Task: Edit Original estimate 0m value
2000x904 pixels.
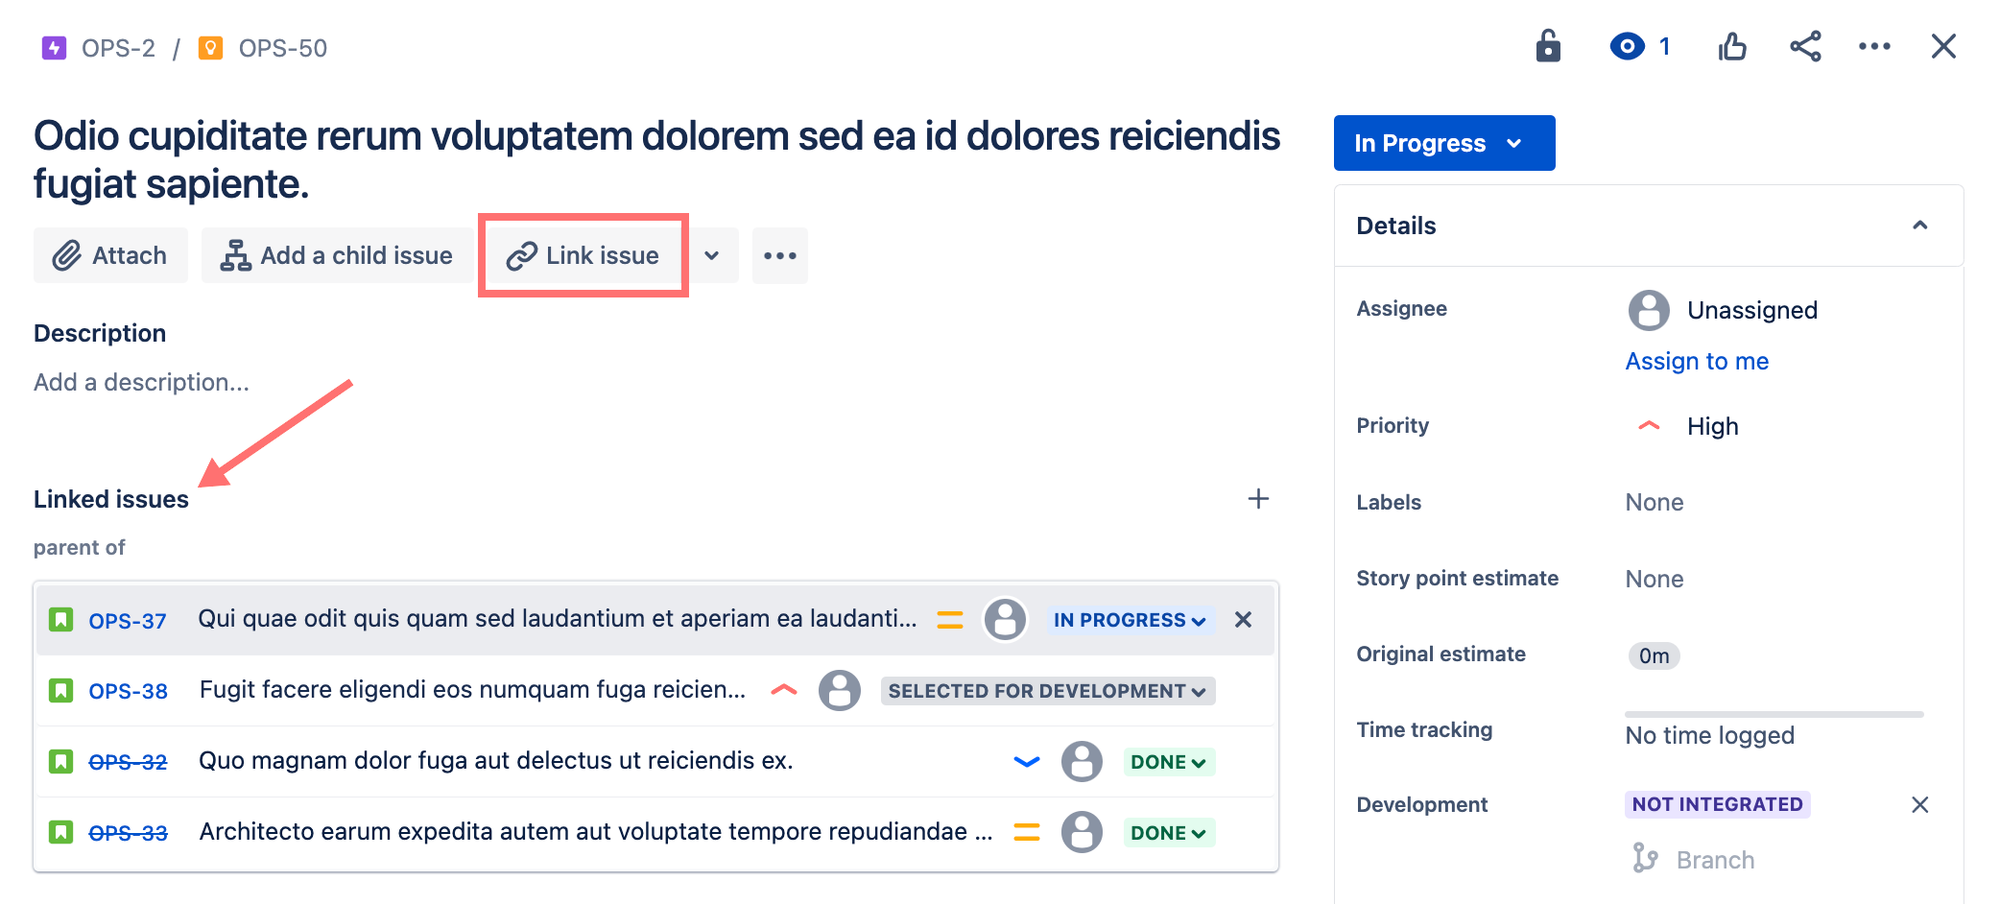Action: tap(1654, 655)
